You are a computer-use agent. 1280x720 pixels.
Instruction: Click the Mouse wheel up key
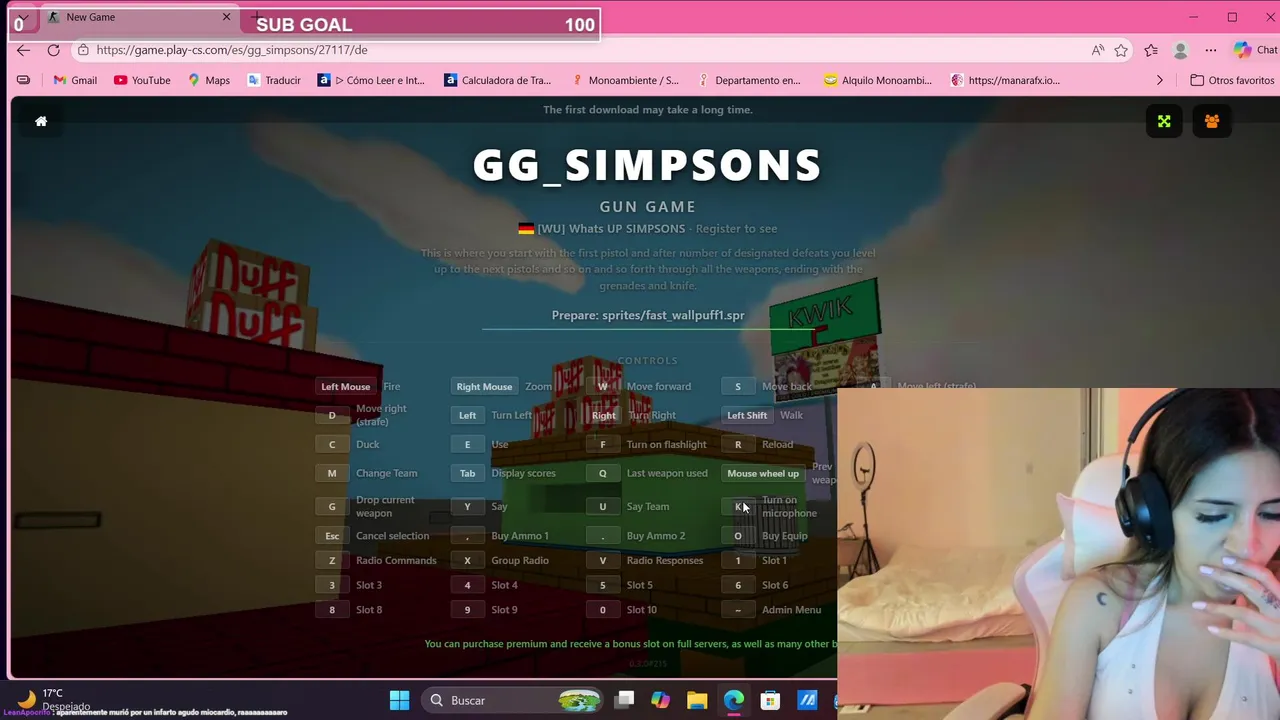tap(763, 474)
